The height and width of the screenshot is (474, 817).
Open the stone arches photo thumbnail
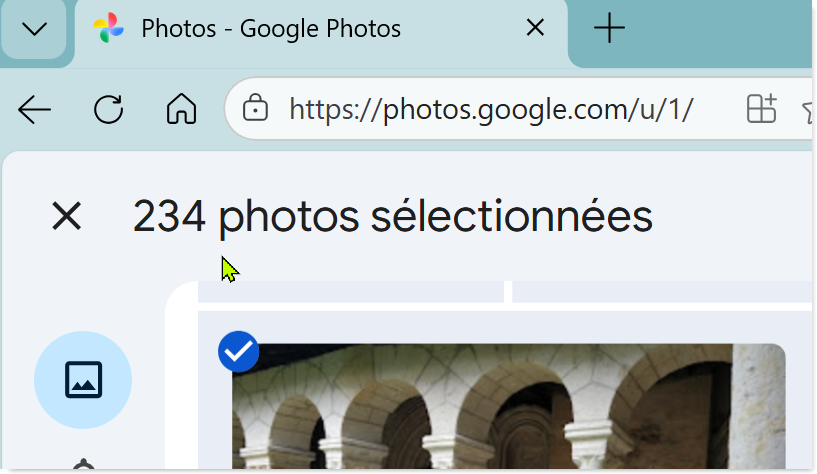tap(510, 410)
